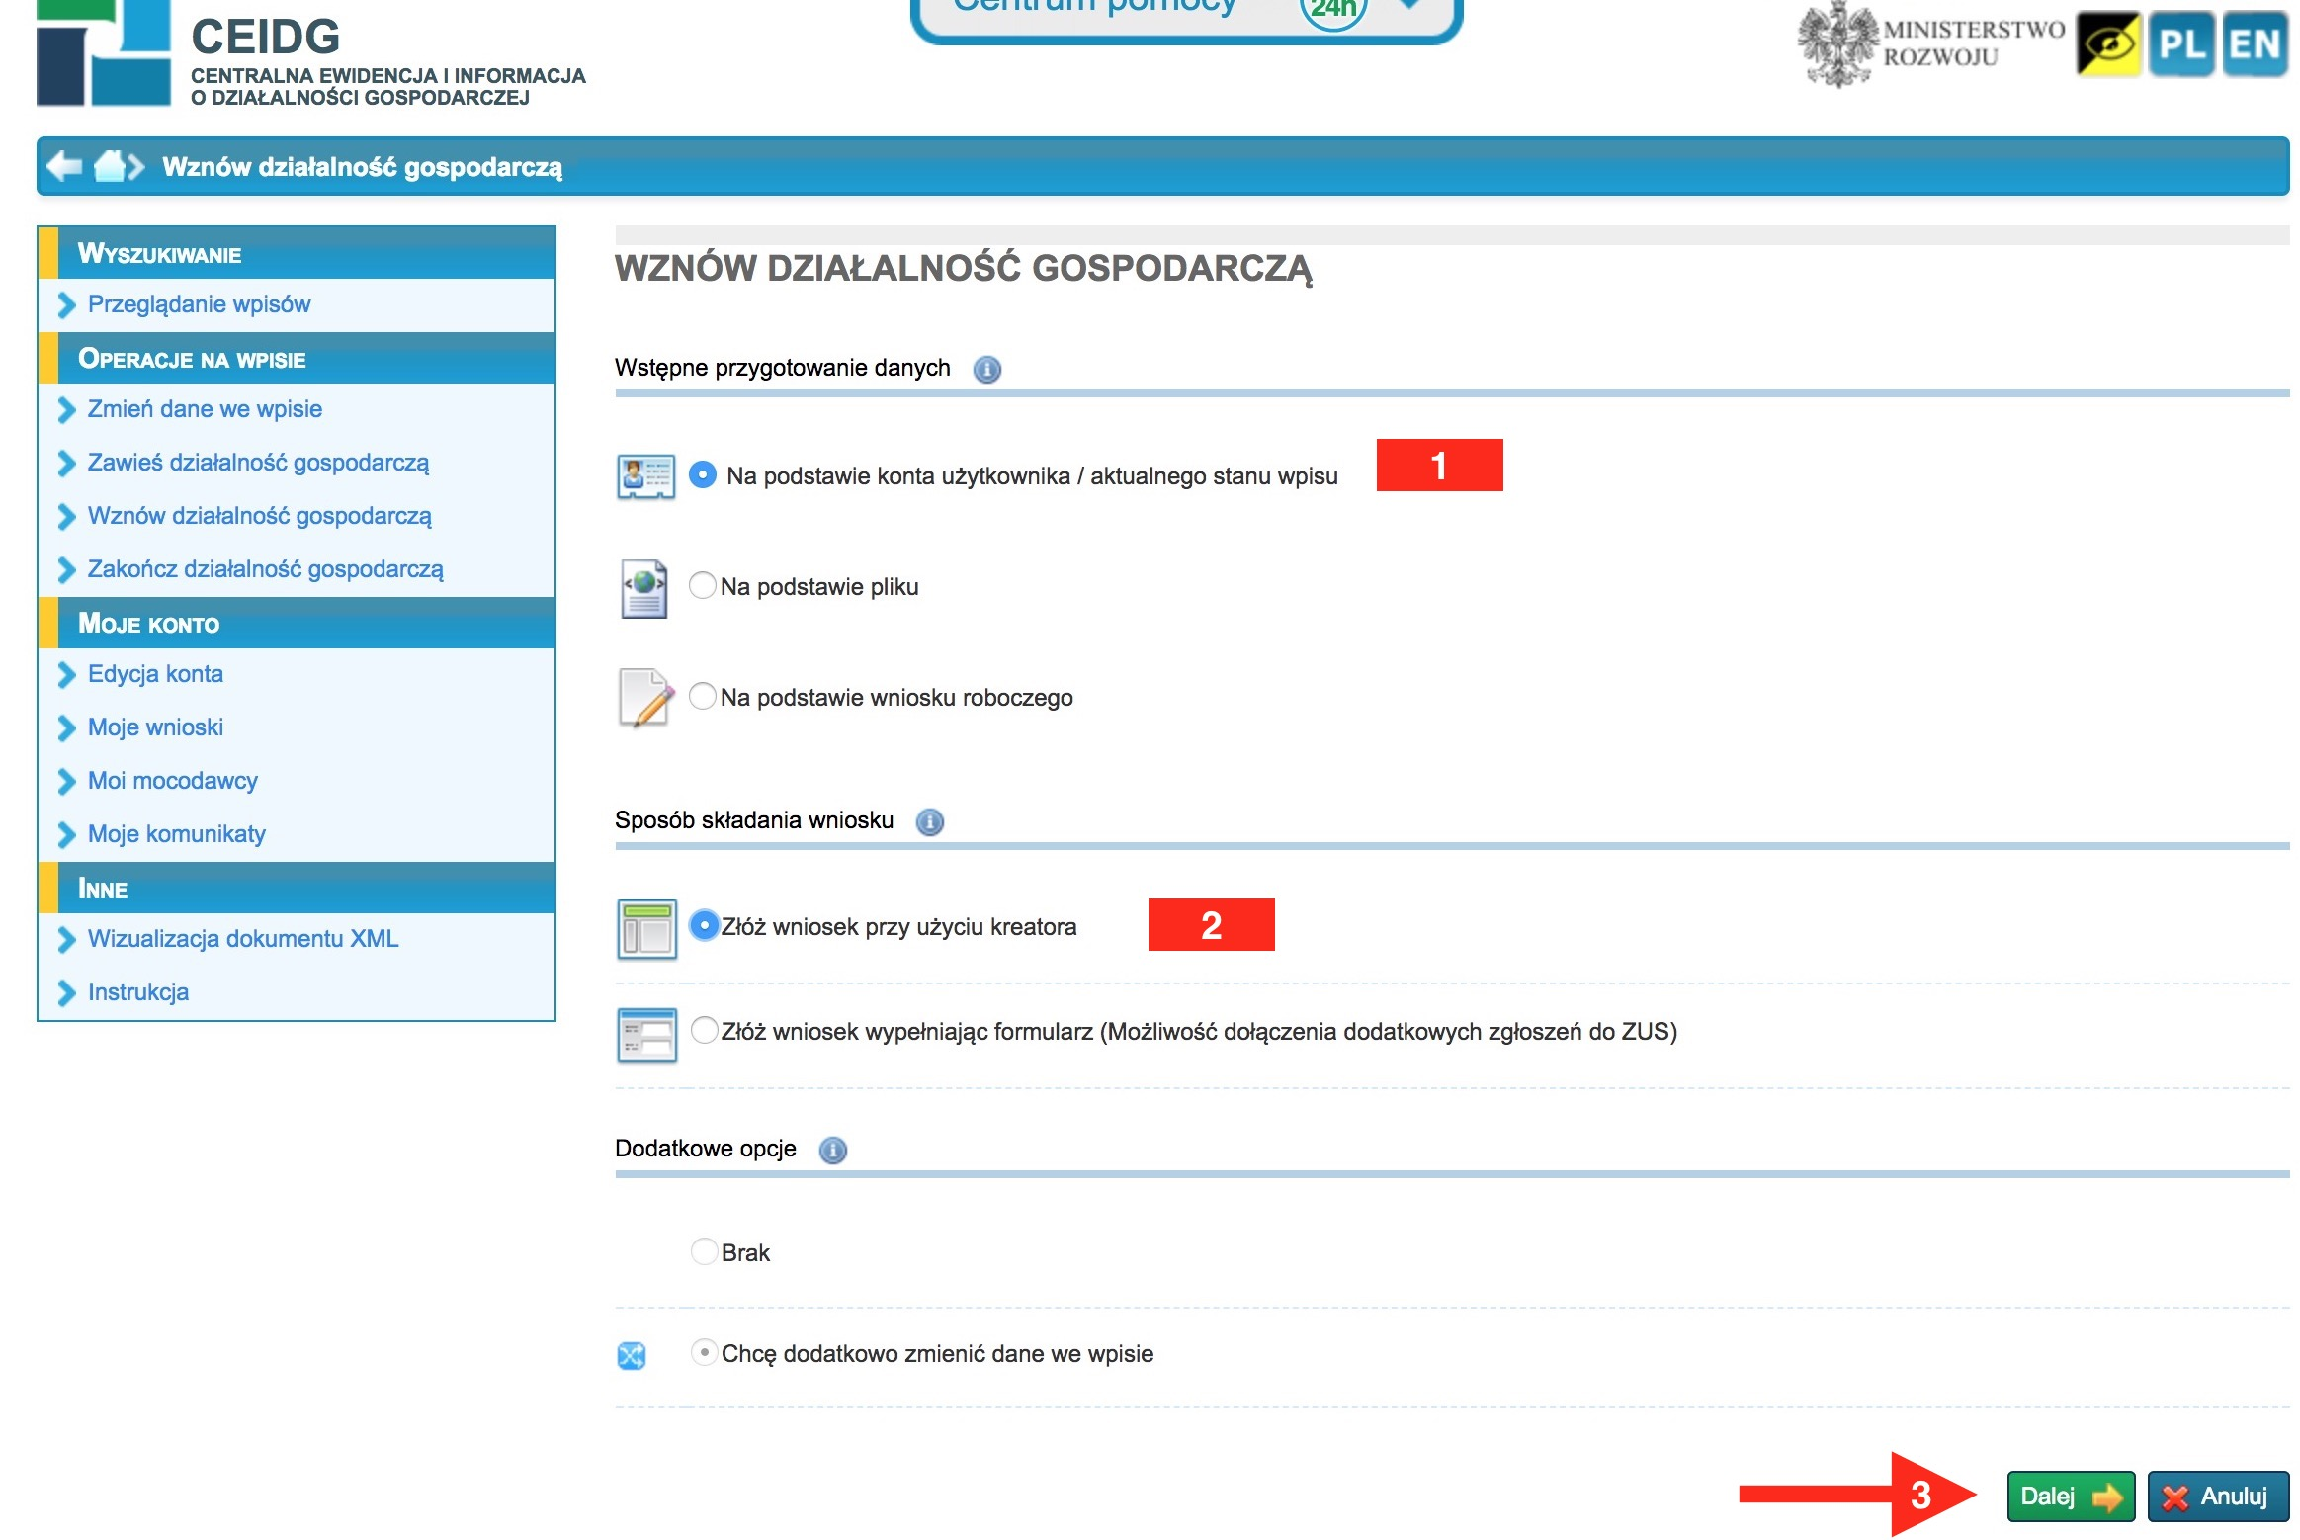Screen dimensions: 2300x1540
Task: Click chevron beside Wizualizacja dokumentu XML
Action: pos(67,940)
